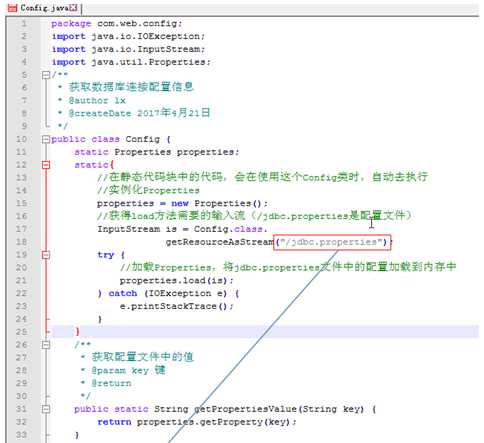Collapse the try block fold at line 19
The height and width of the screenshot is (443, 484).
46,255
